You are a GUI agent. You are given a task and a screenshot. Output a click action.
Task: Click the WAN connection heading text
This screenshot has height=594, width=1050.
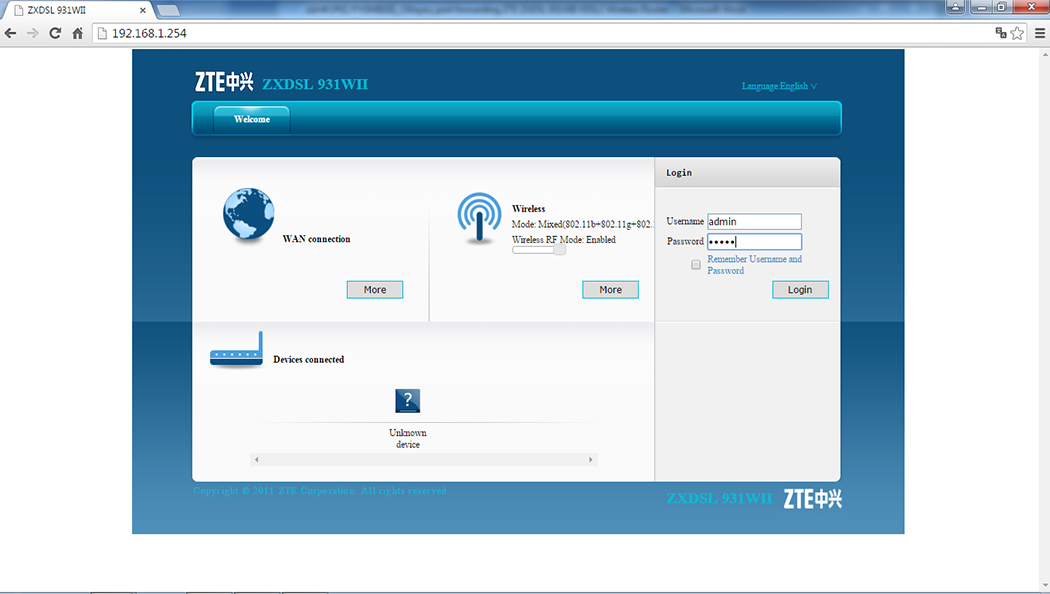[316, 239]
